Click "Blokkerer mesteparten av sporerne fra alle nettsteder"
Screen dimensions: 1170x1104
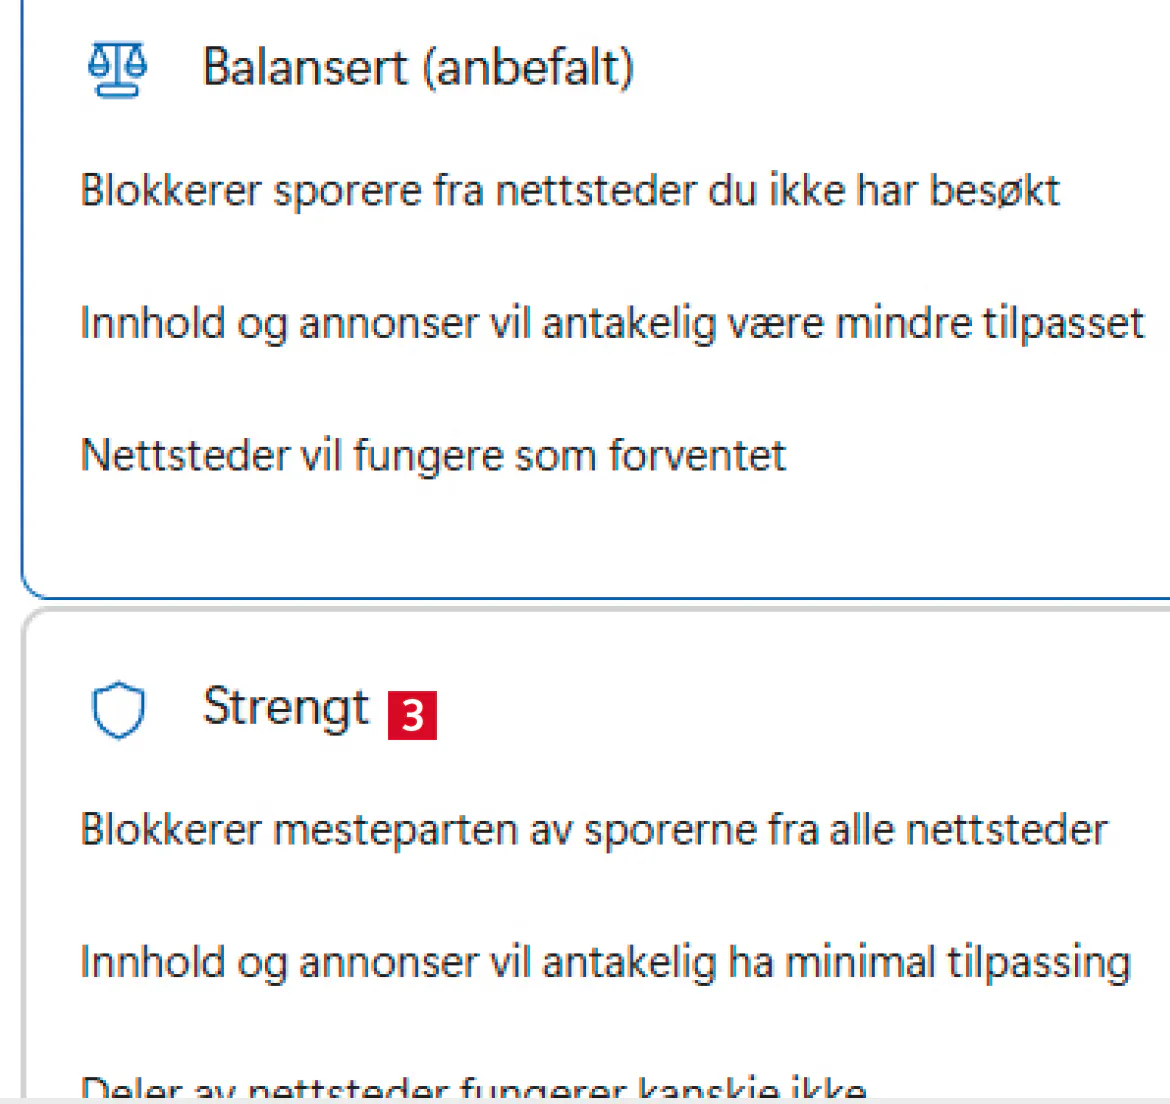(x=593, y=830)
